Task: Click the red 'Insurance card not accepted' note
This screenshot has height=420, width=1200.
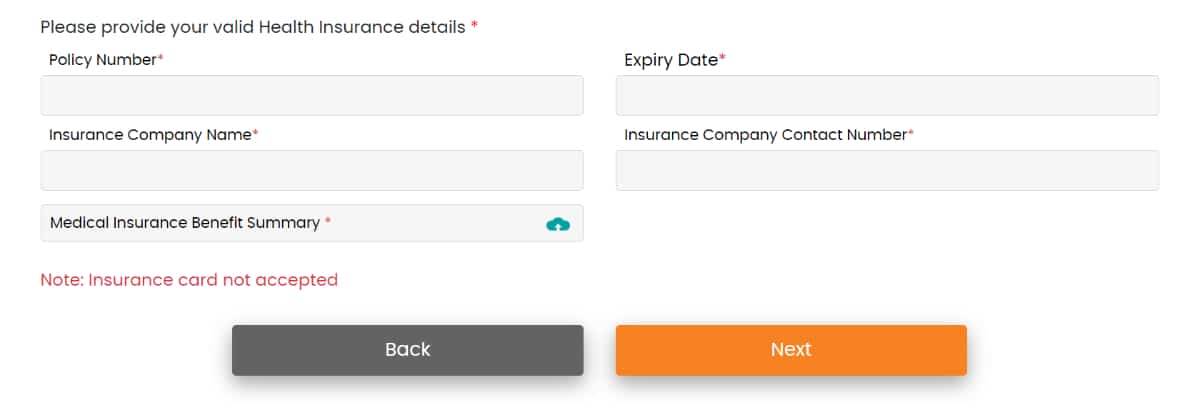Action: tap(189, 280)
